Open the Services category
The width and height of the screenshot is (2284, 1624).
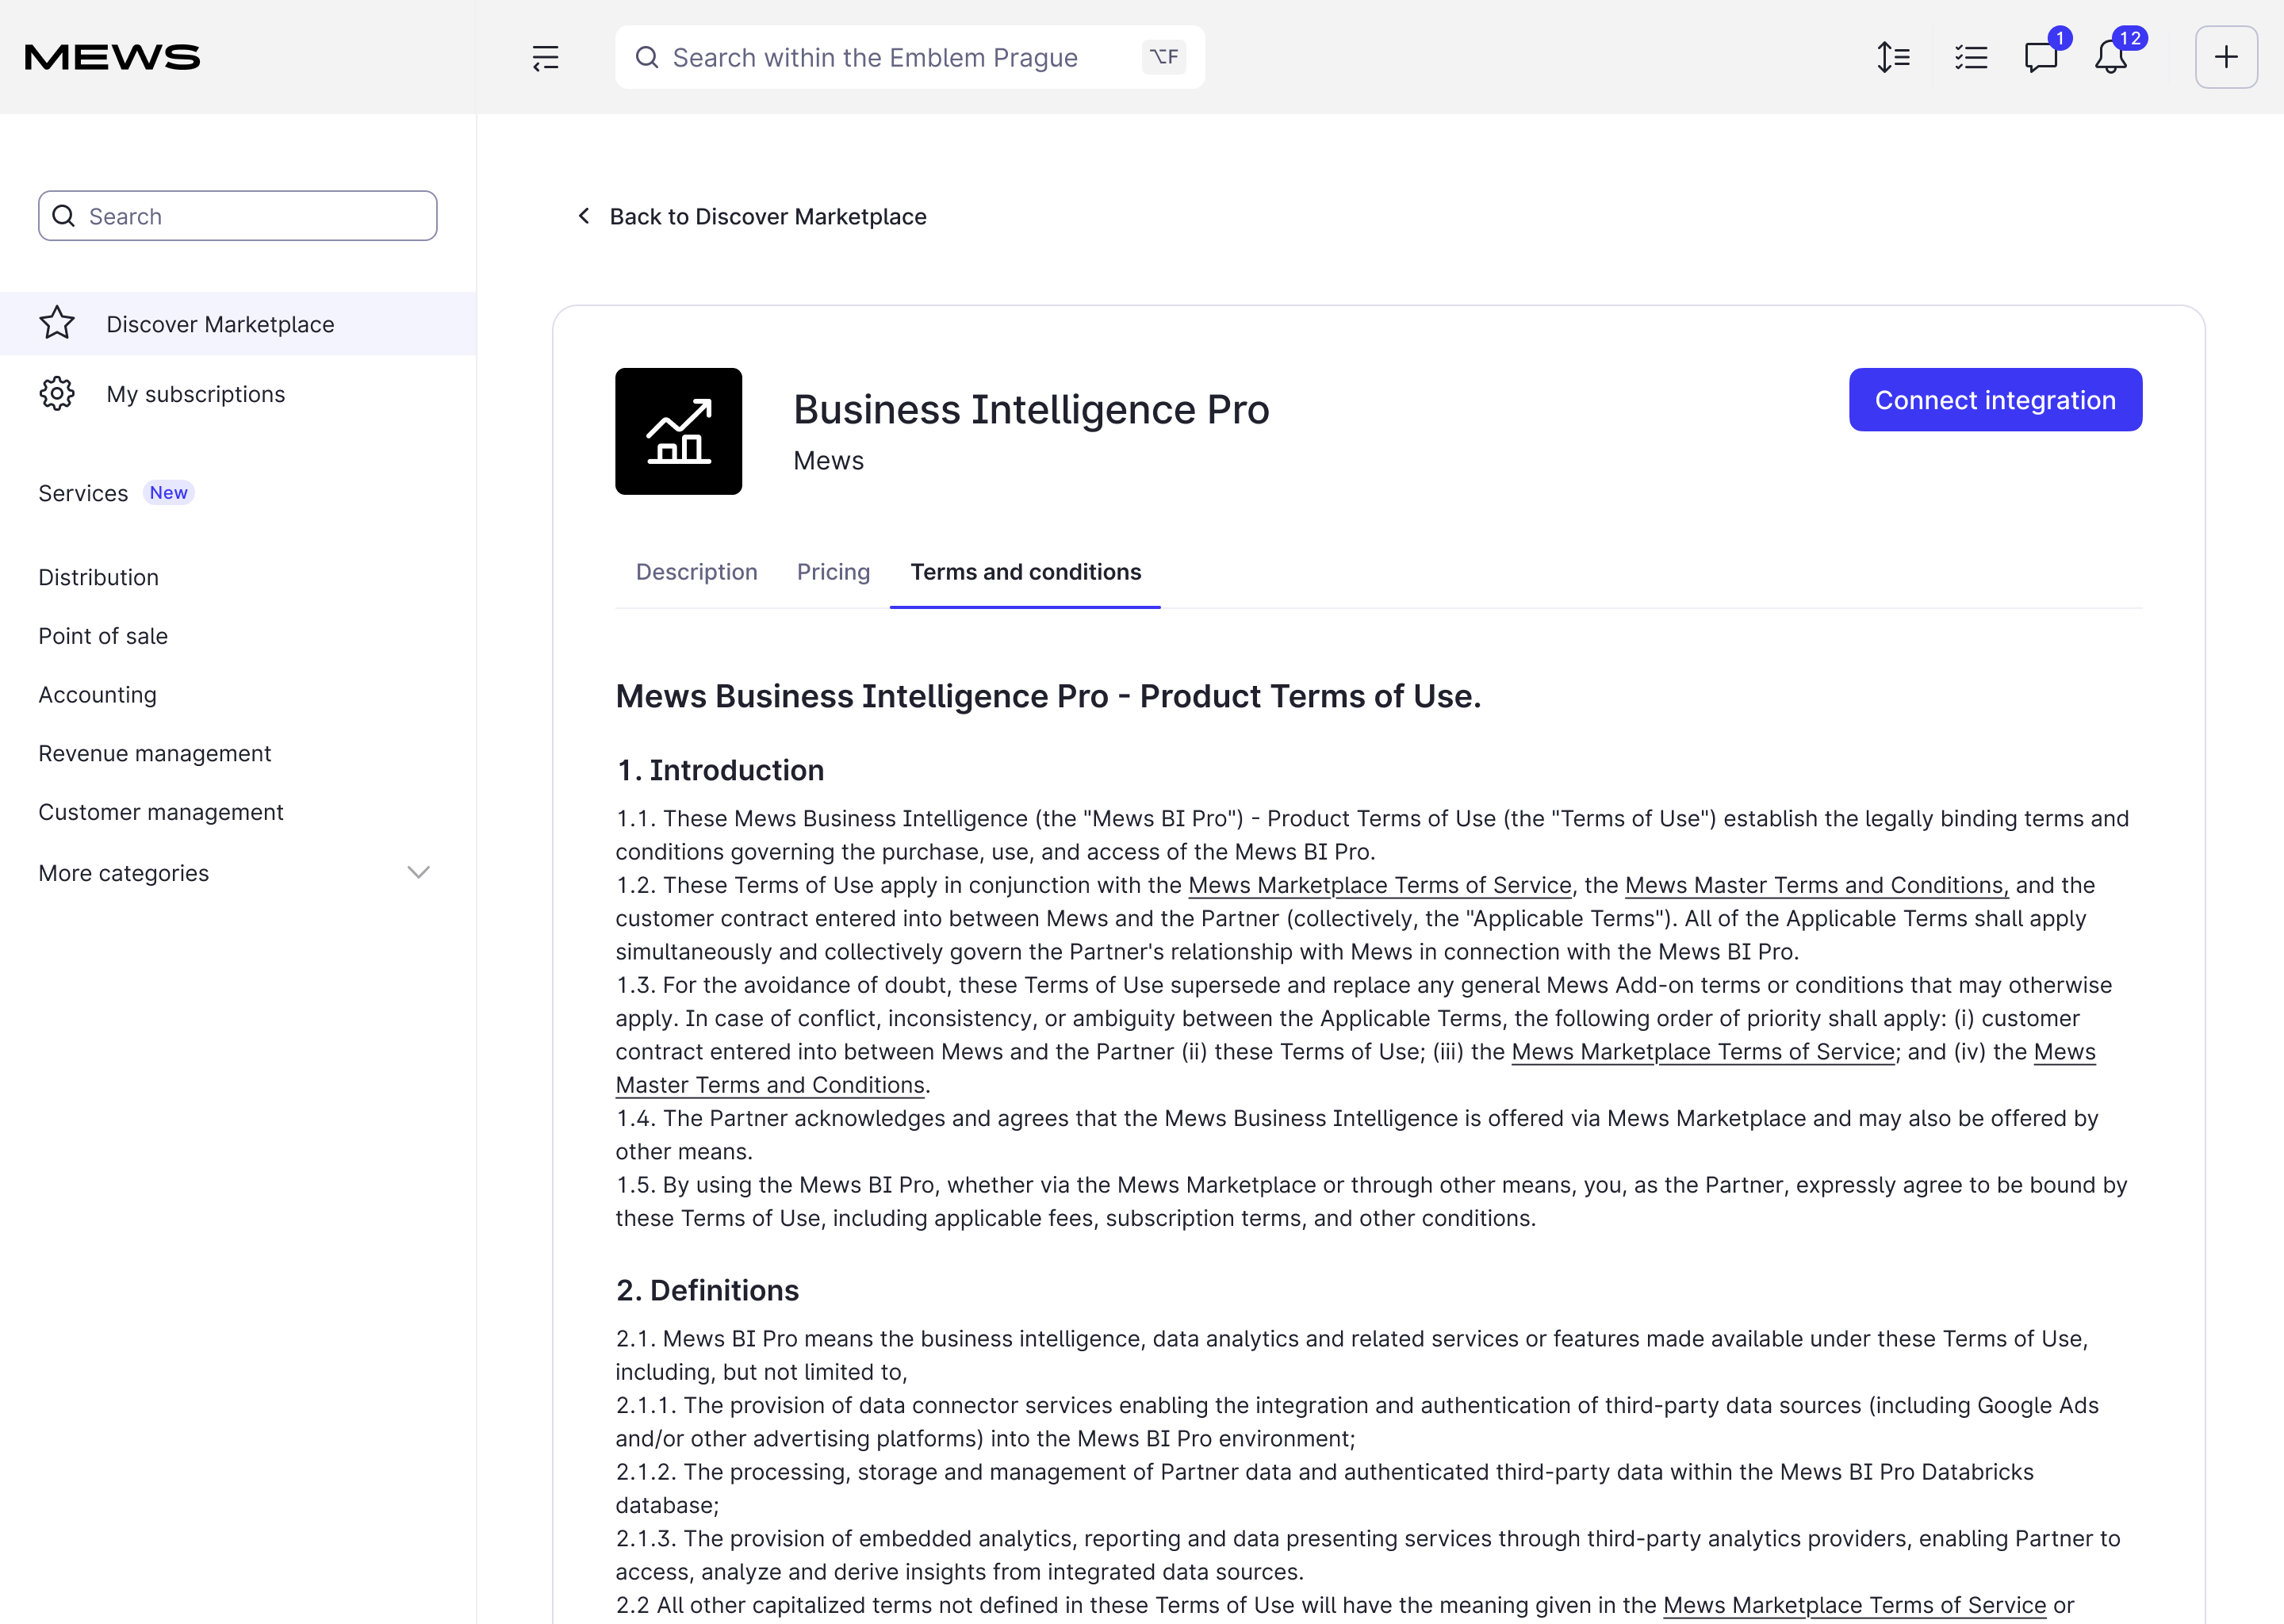click(83, 493)
